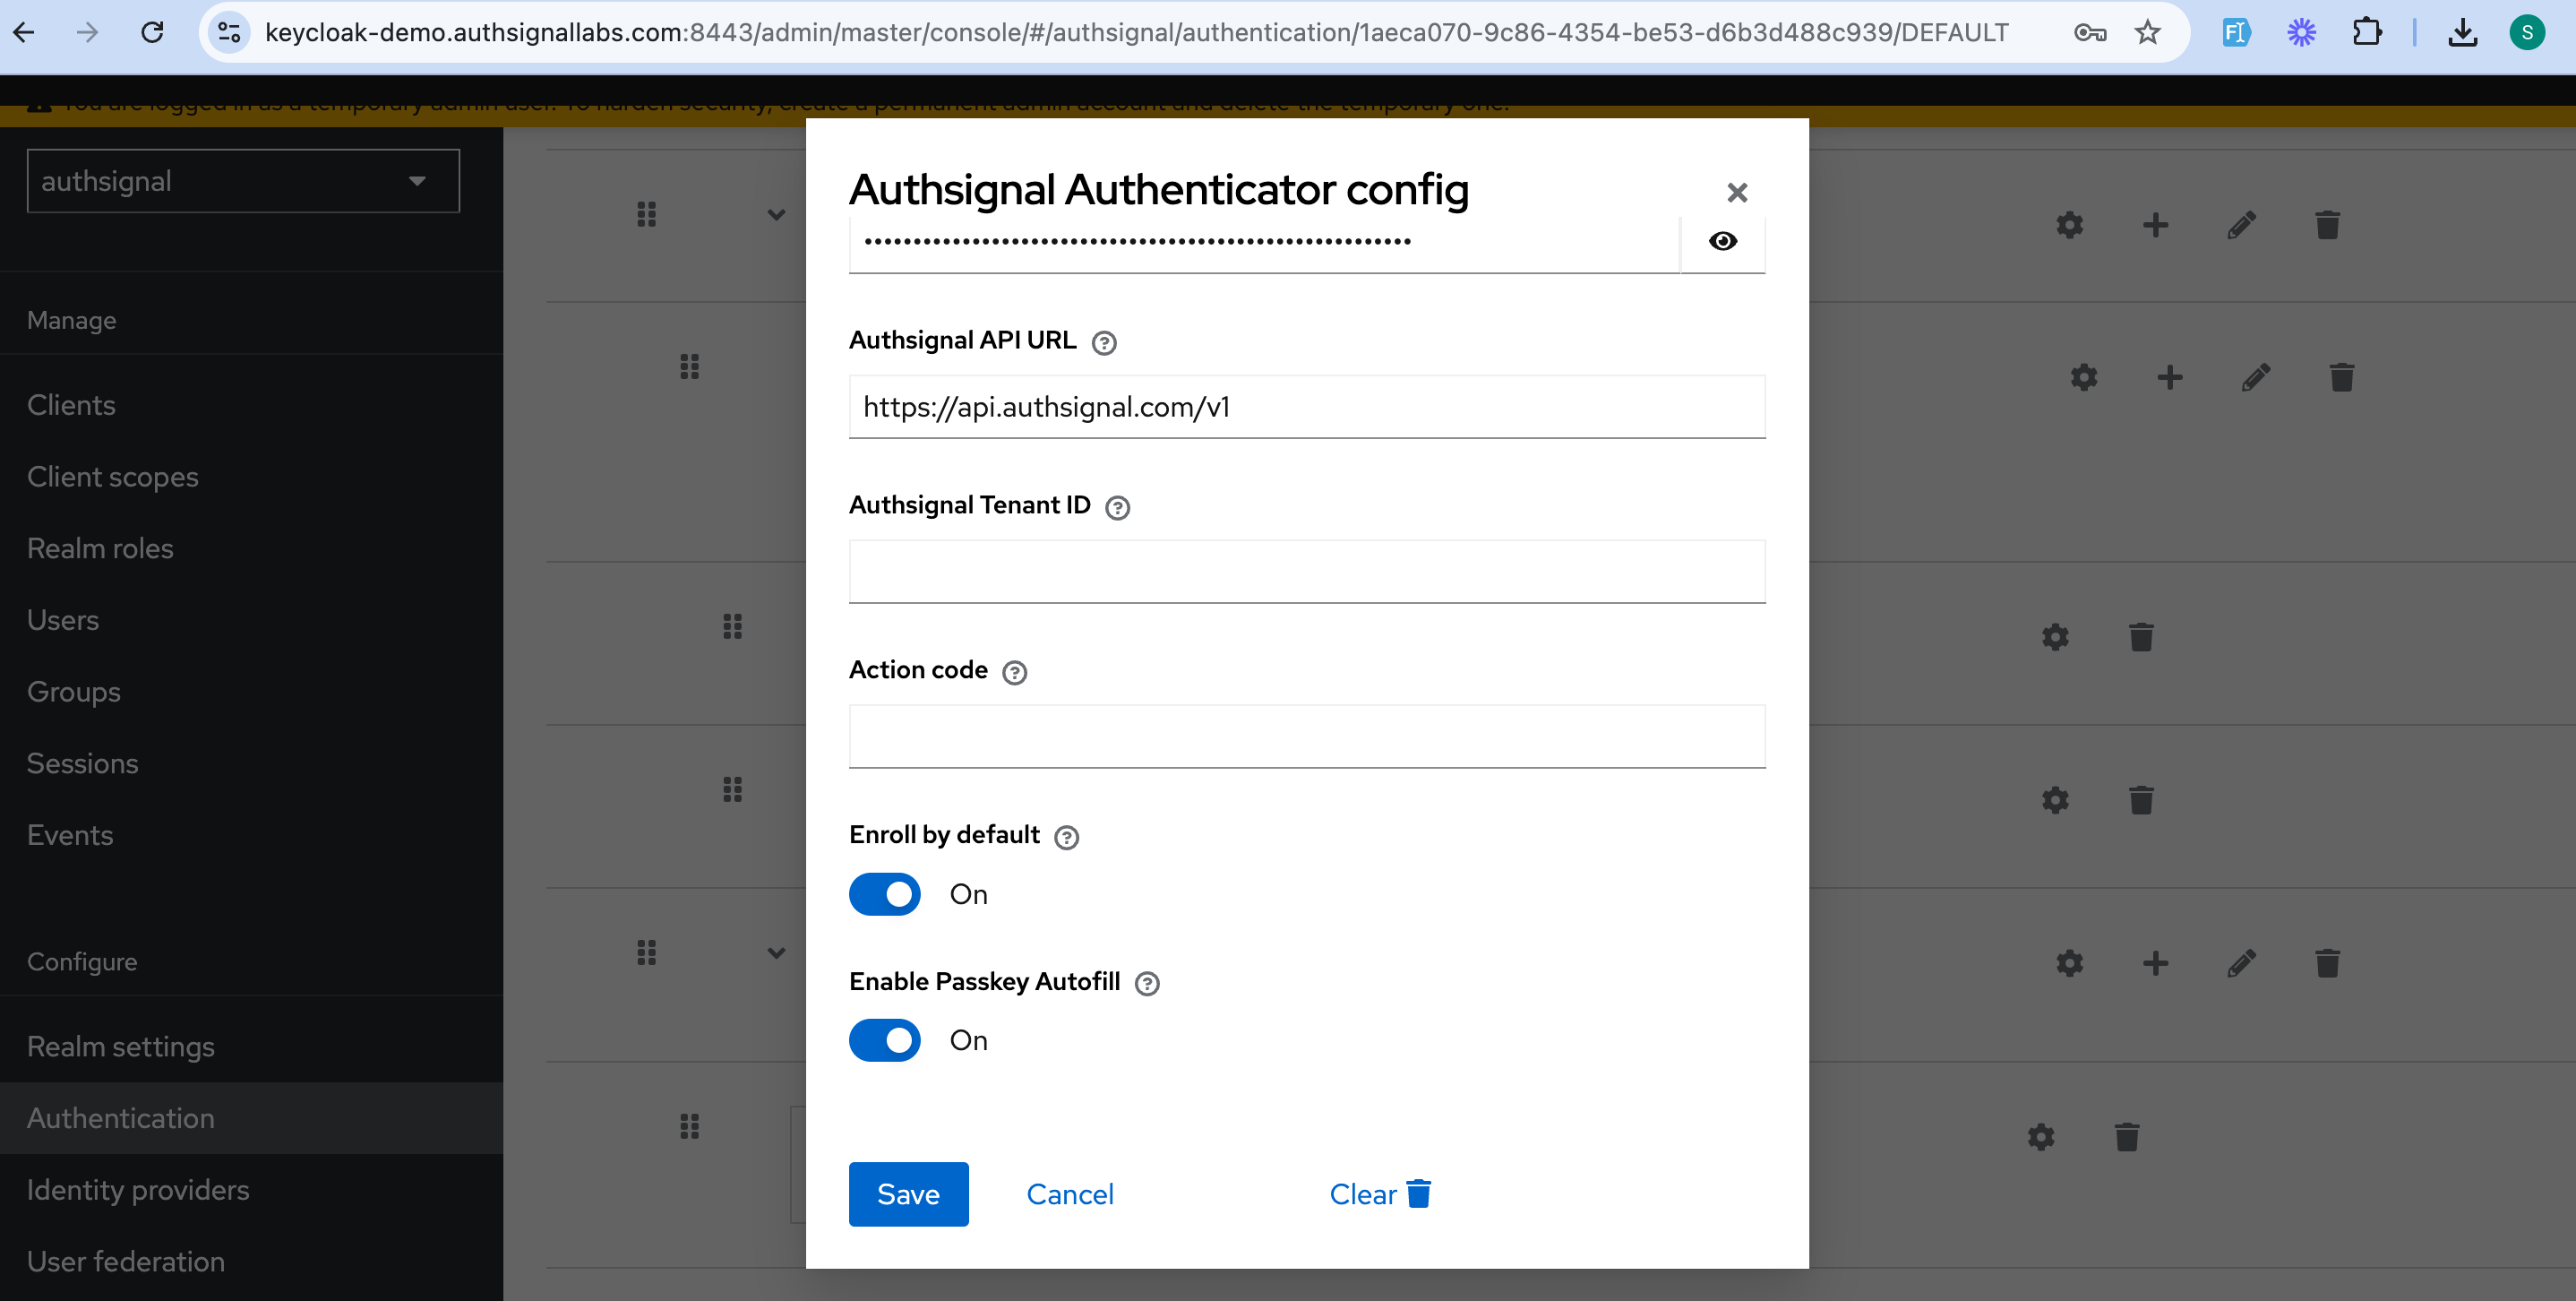Open settings gear in the fifth row

[2069, 963]
